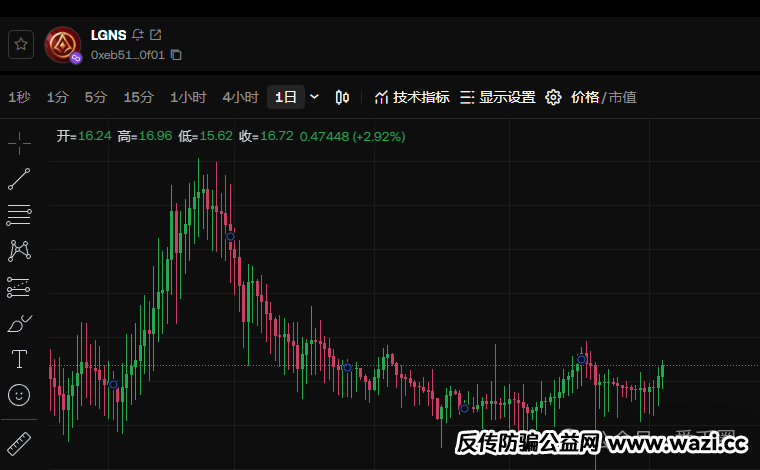This screenshot has height=470, width=760.
Task: Select the 15分 timeframe
Action: coord(139,97)
